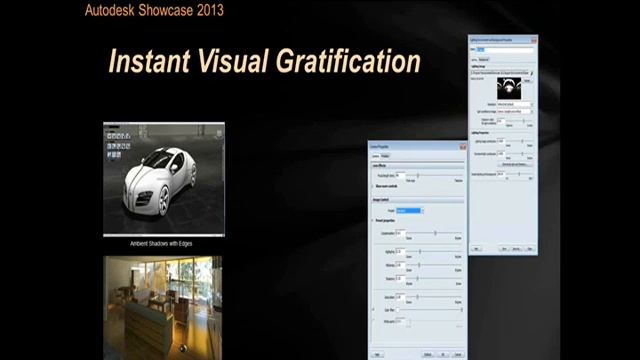Image resolution: width=640 pixels, height=360 pixels.
Task: Click the button beside the lighting preview
Action: pyautogui.click(x=527, y=80)
